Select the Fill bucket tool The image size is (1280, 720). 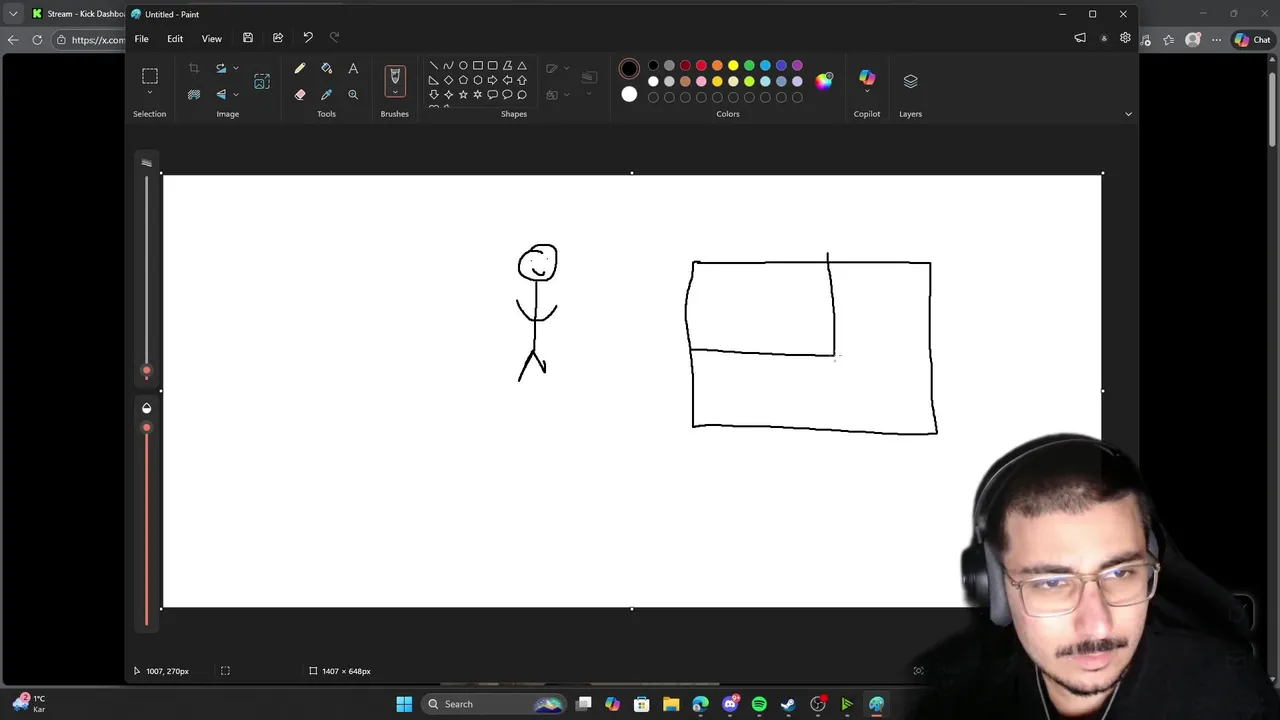[326, 68]
